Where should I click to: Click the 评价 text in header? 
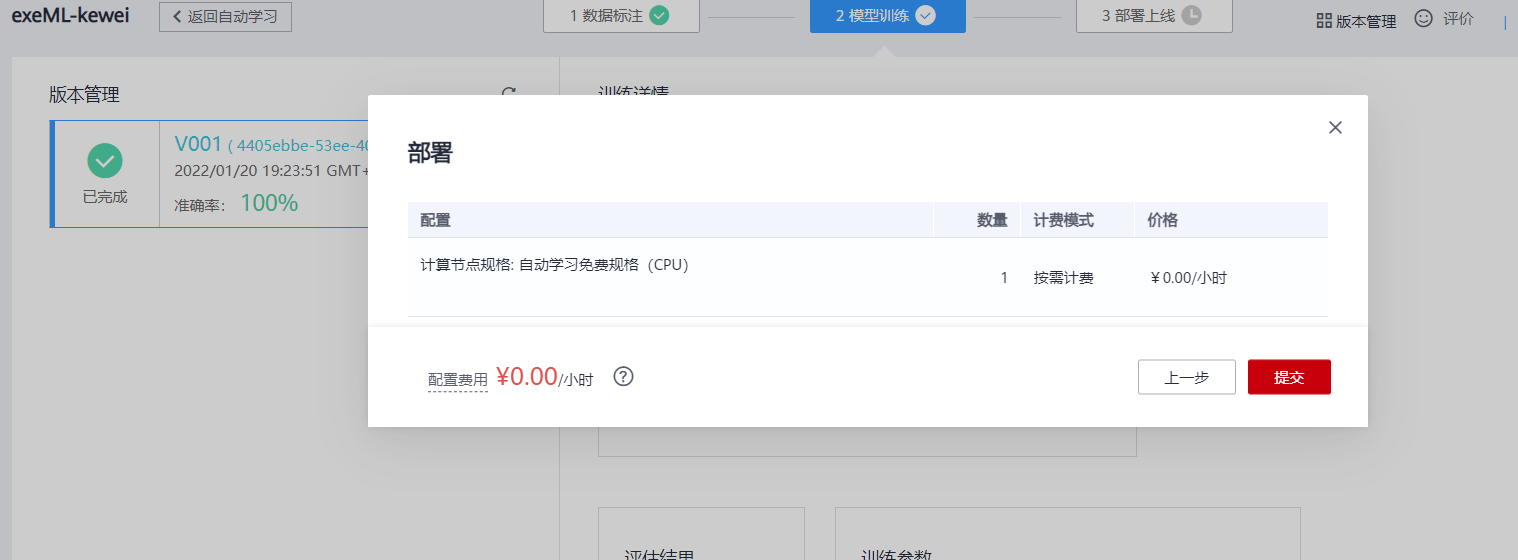click(1458, 19)
